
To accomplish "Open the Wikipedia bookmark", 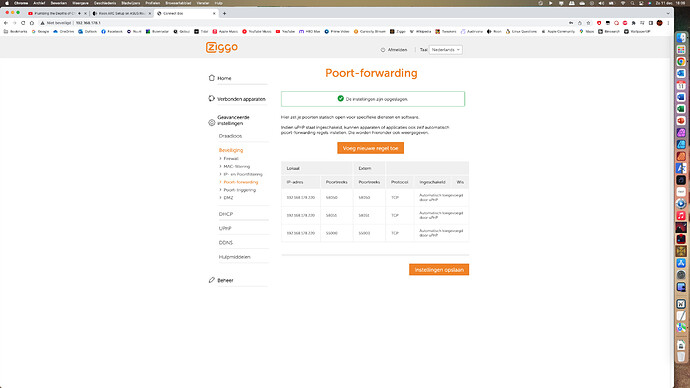I will 420,32.
